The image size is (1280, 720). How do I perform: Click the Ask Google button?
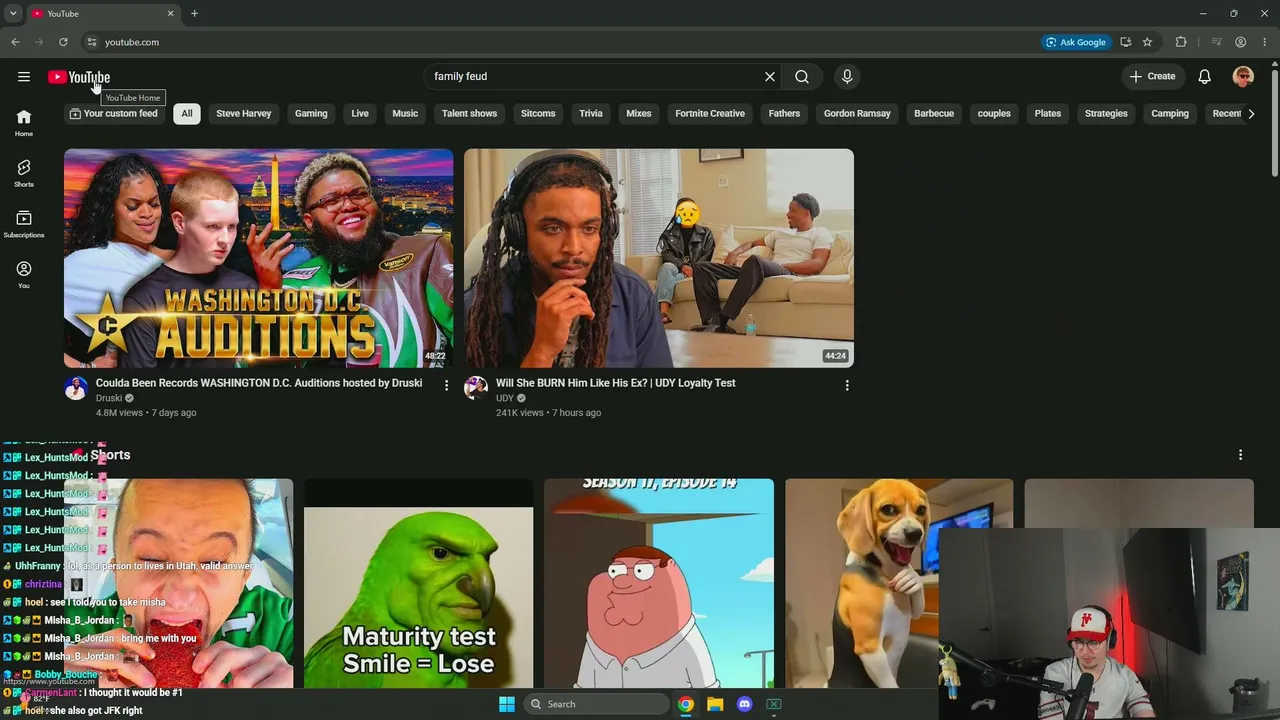(1076, 42)
